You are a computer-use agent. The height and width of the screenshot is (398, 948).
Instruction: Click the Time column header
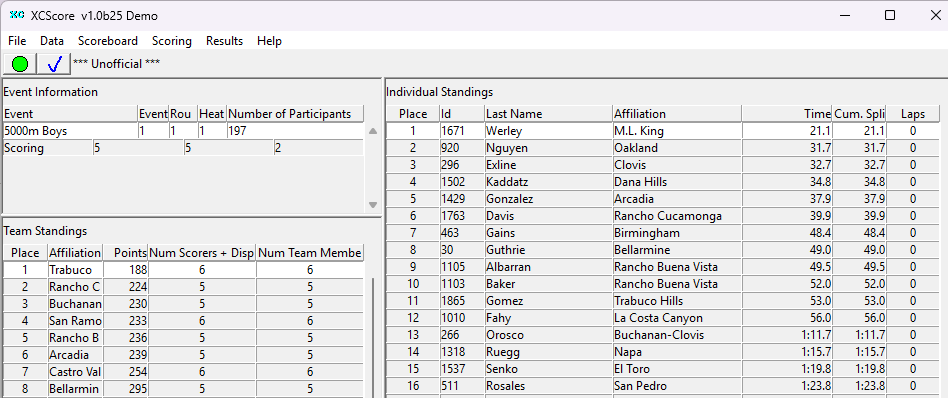(787, 114)
